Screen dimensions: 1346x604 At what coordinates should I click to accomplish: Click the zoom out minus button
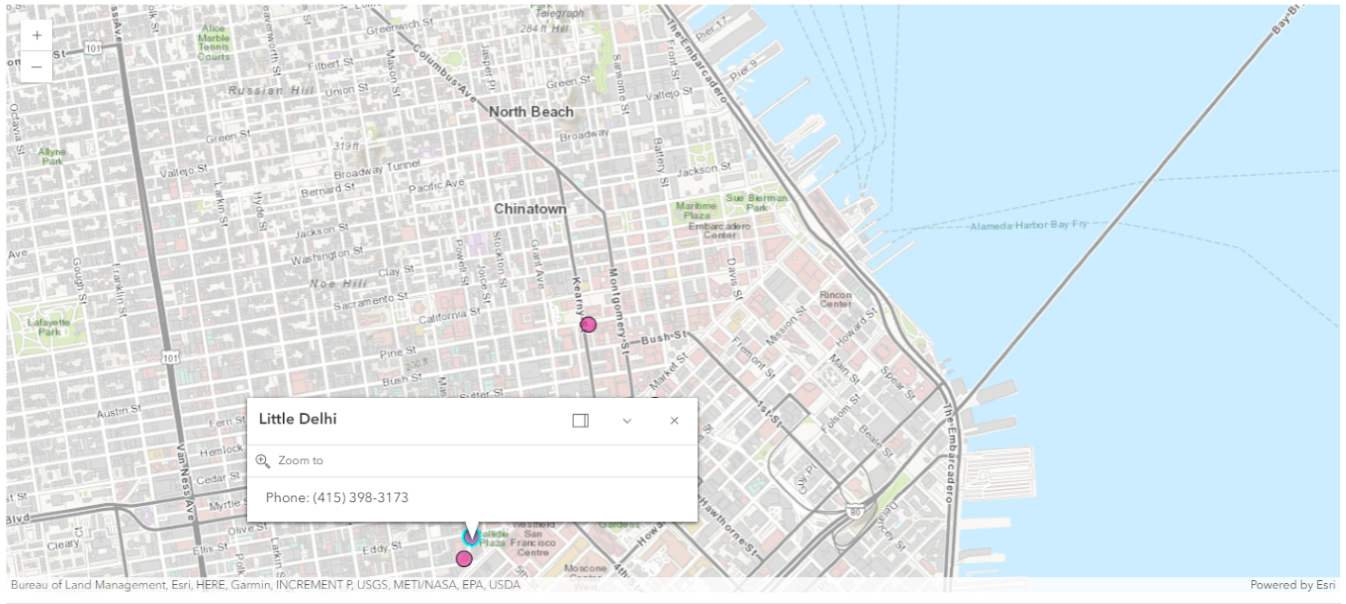coord(37,67)
